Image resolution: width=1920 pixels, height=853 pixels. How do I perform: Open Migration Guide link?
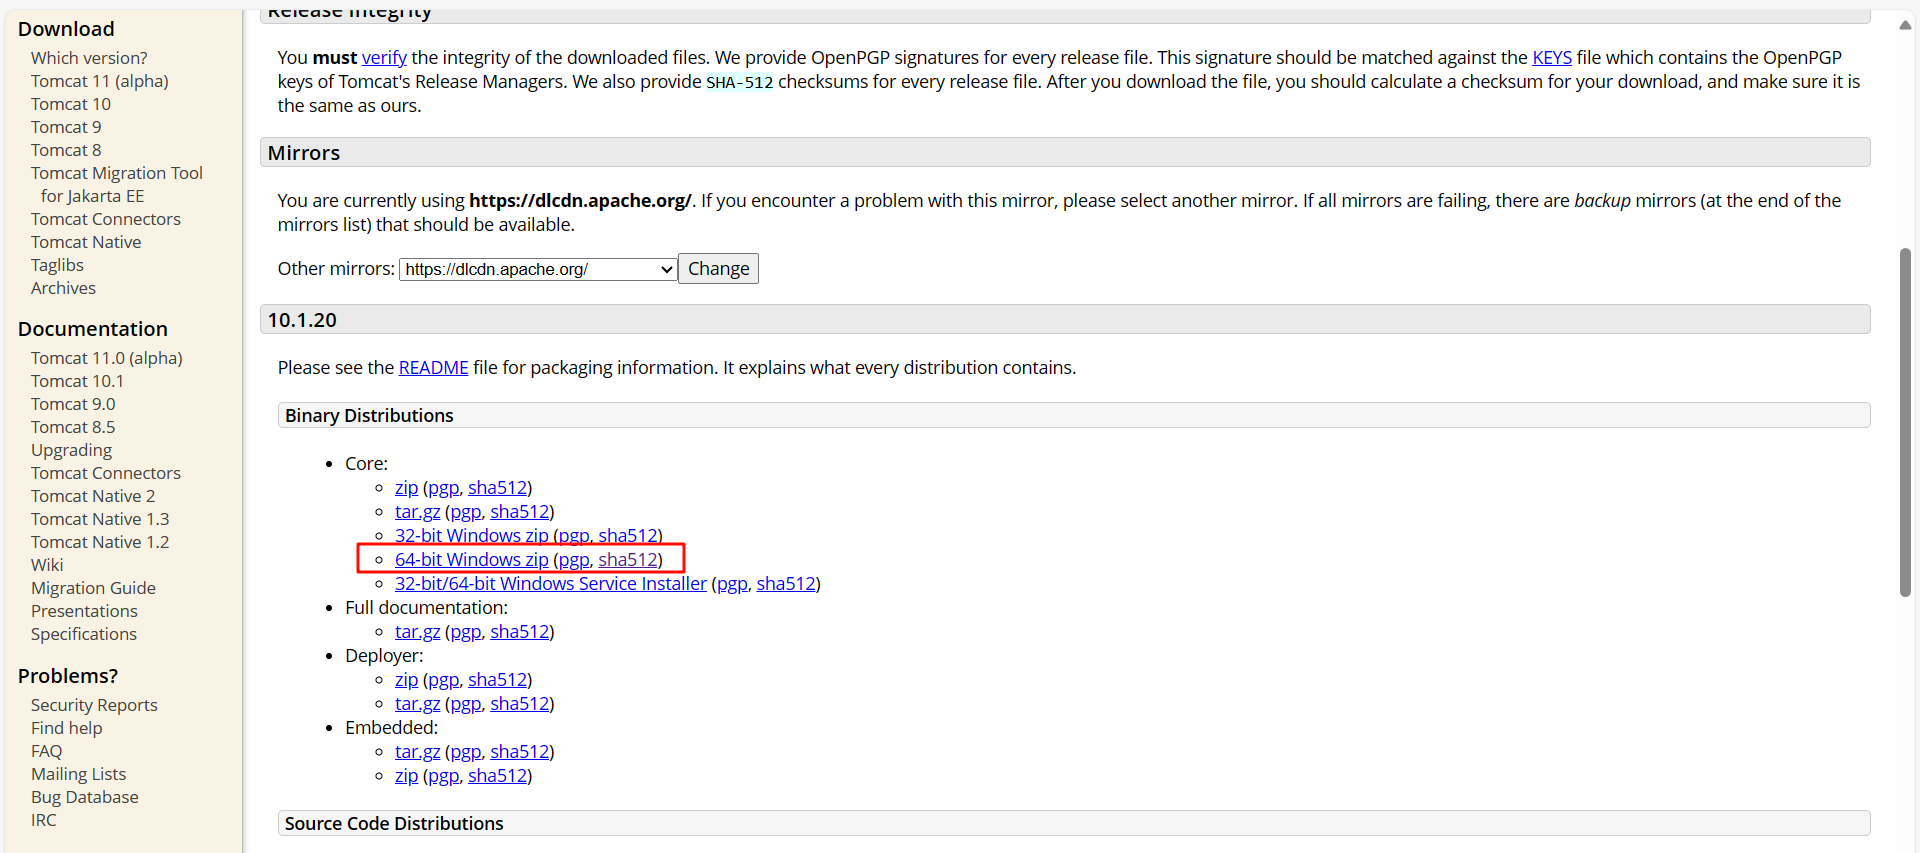(93, 588)
